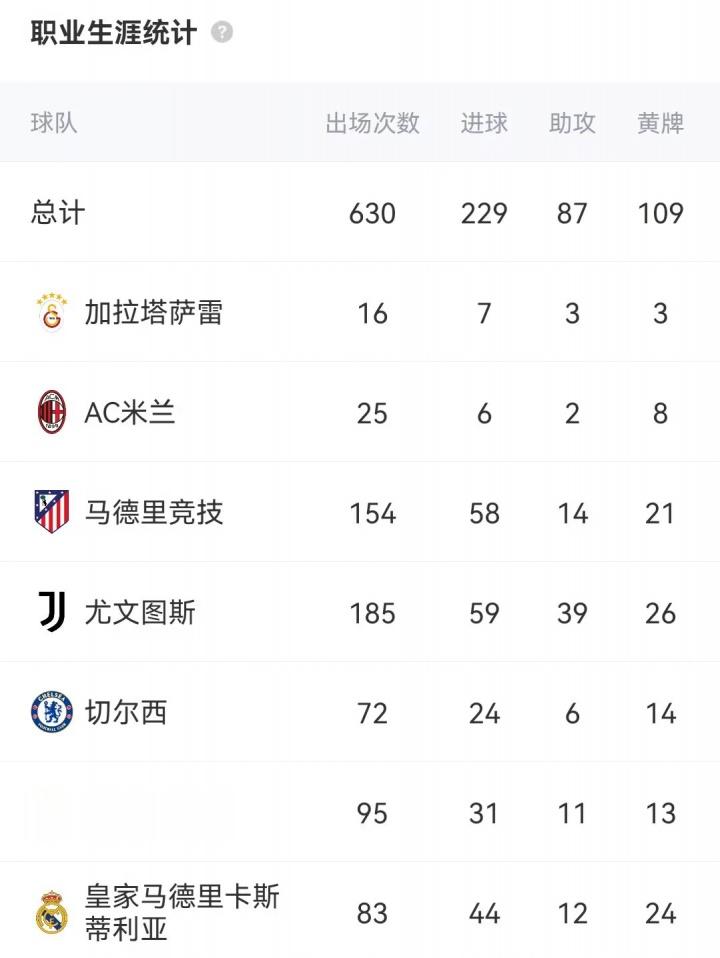720x958 pixels.
Task: Sort by 出场次数 column header
Action: click(x=372, y=123)
